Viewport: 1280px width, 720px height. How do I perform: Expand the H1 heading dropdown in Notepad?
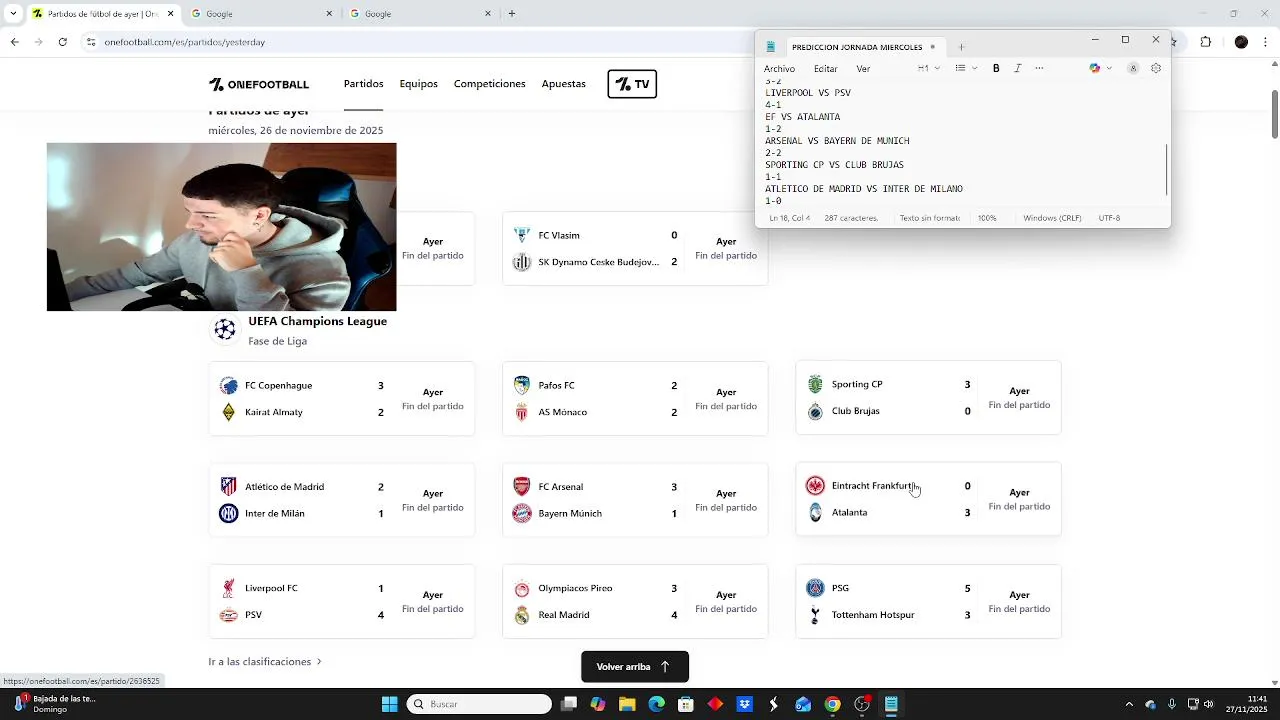click(929, 68)
